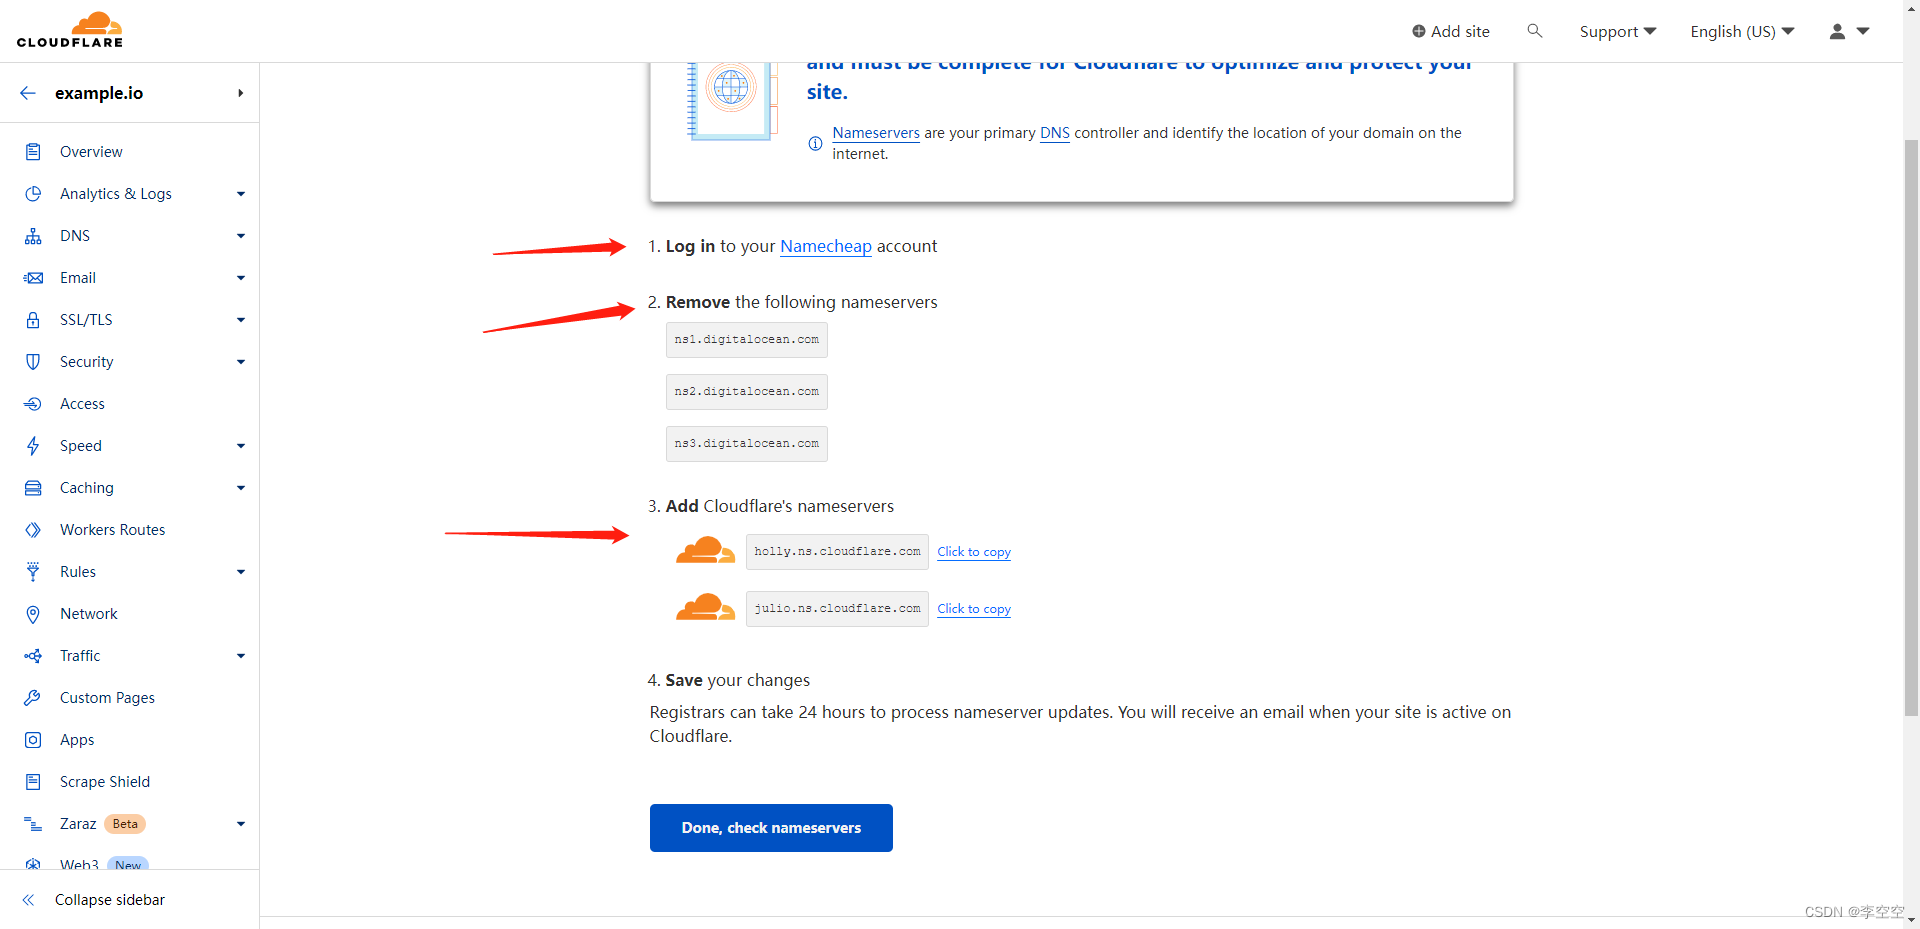This screenshot has height=929, width=1920.
Task: Open the English (US) language dropdown
Action: [1742, 32]
